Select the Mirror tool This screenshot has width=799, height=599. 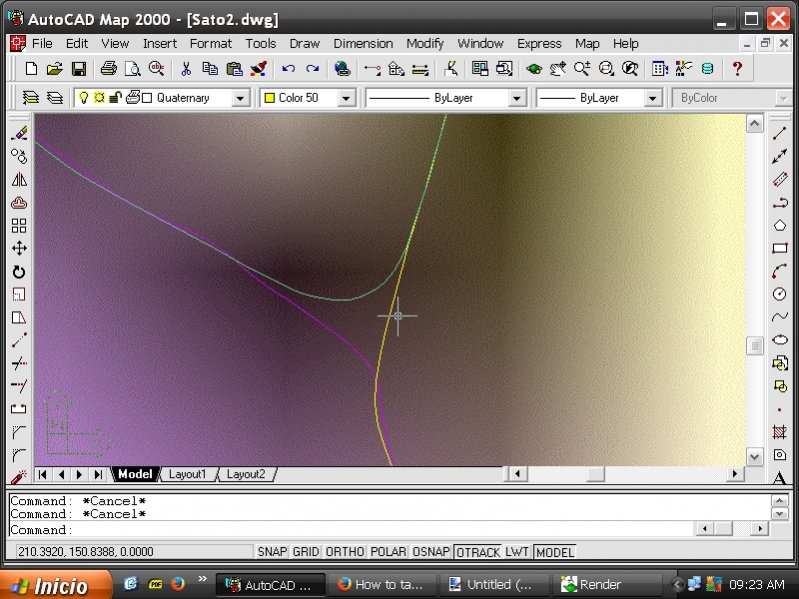pos(19,179)
